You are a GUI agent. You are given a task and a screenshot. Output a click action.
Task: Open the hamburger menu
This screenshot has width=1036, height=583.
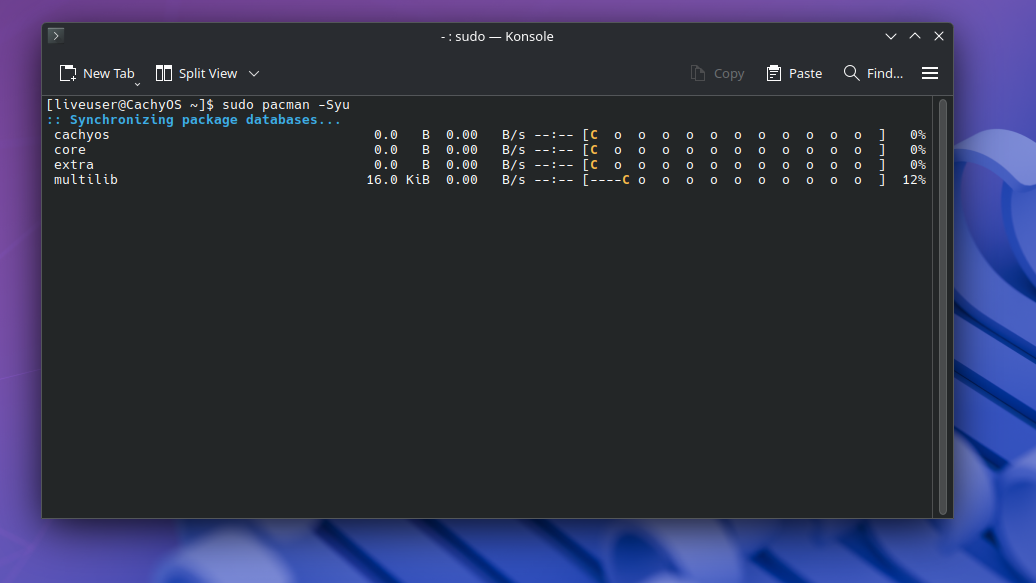point(930,73)
